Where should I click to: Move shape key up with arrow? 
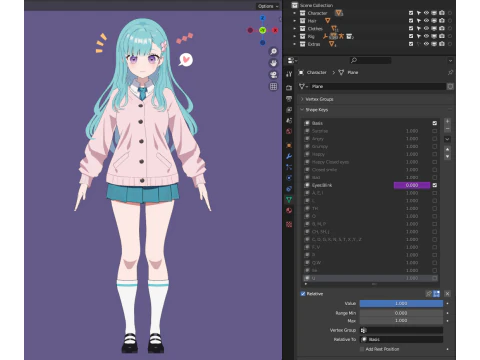[447, 149]
